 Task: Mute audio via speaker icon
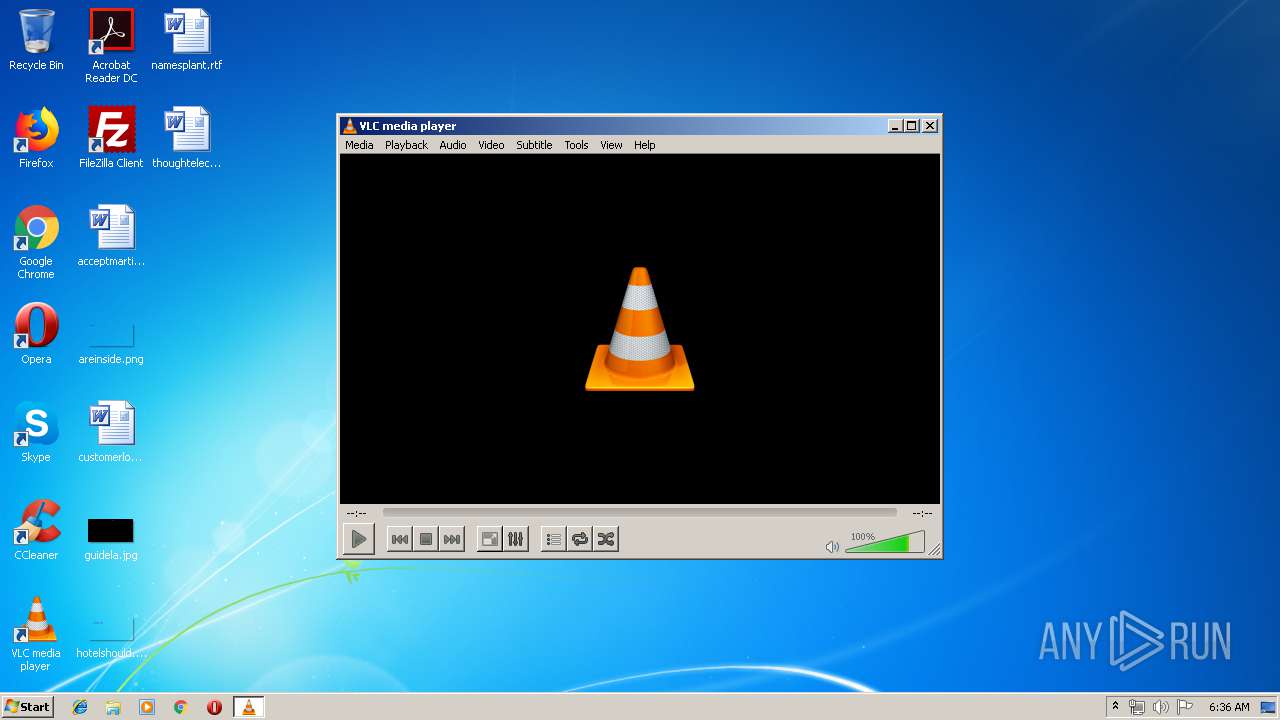[x=832, y=546]
